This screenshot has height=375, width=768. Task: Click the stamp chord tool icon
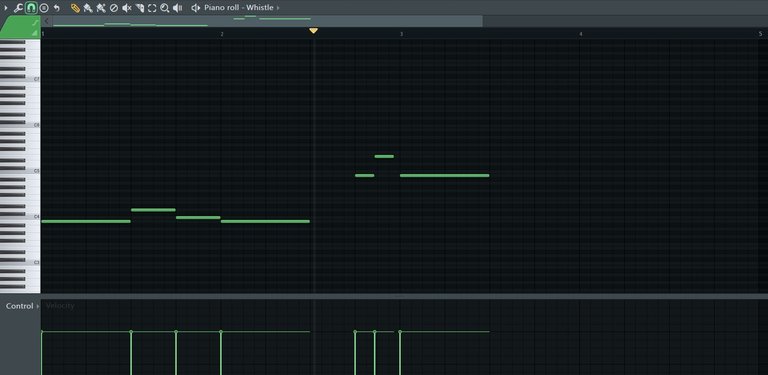click(x=44, y=8)
